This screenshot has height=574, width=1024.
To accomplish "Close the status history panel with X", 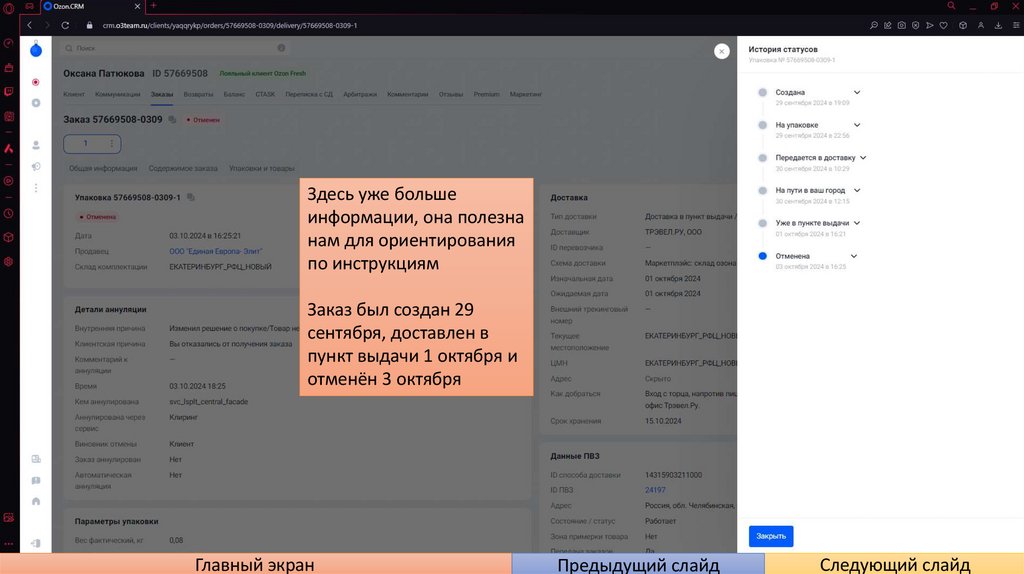I will coord(722,51).
